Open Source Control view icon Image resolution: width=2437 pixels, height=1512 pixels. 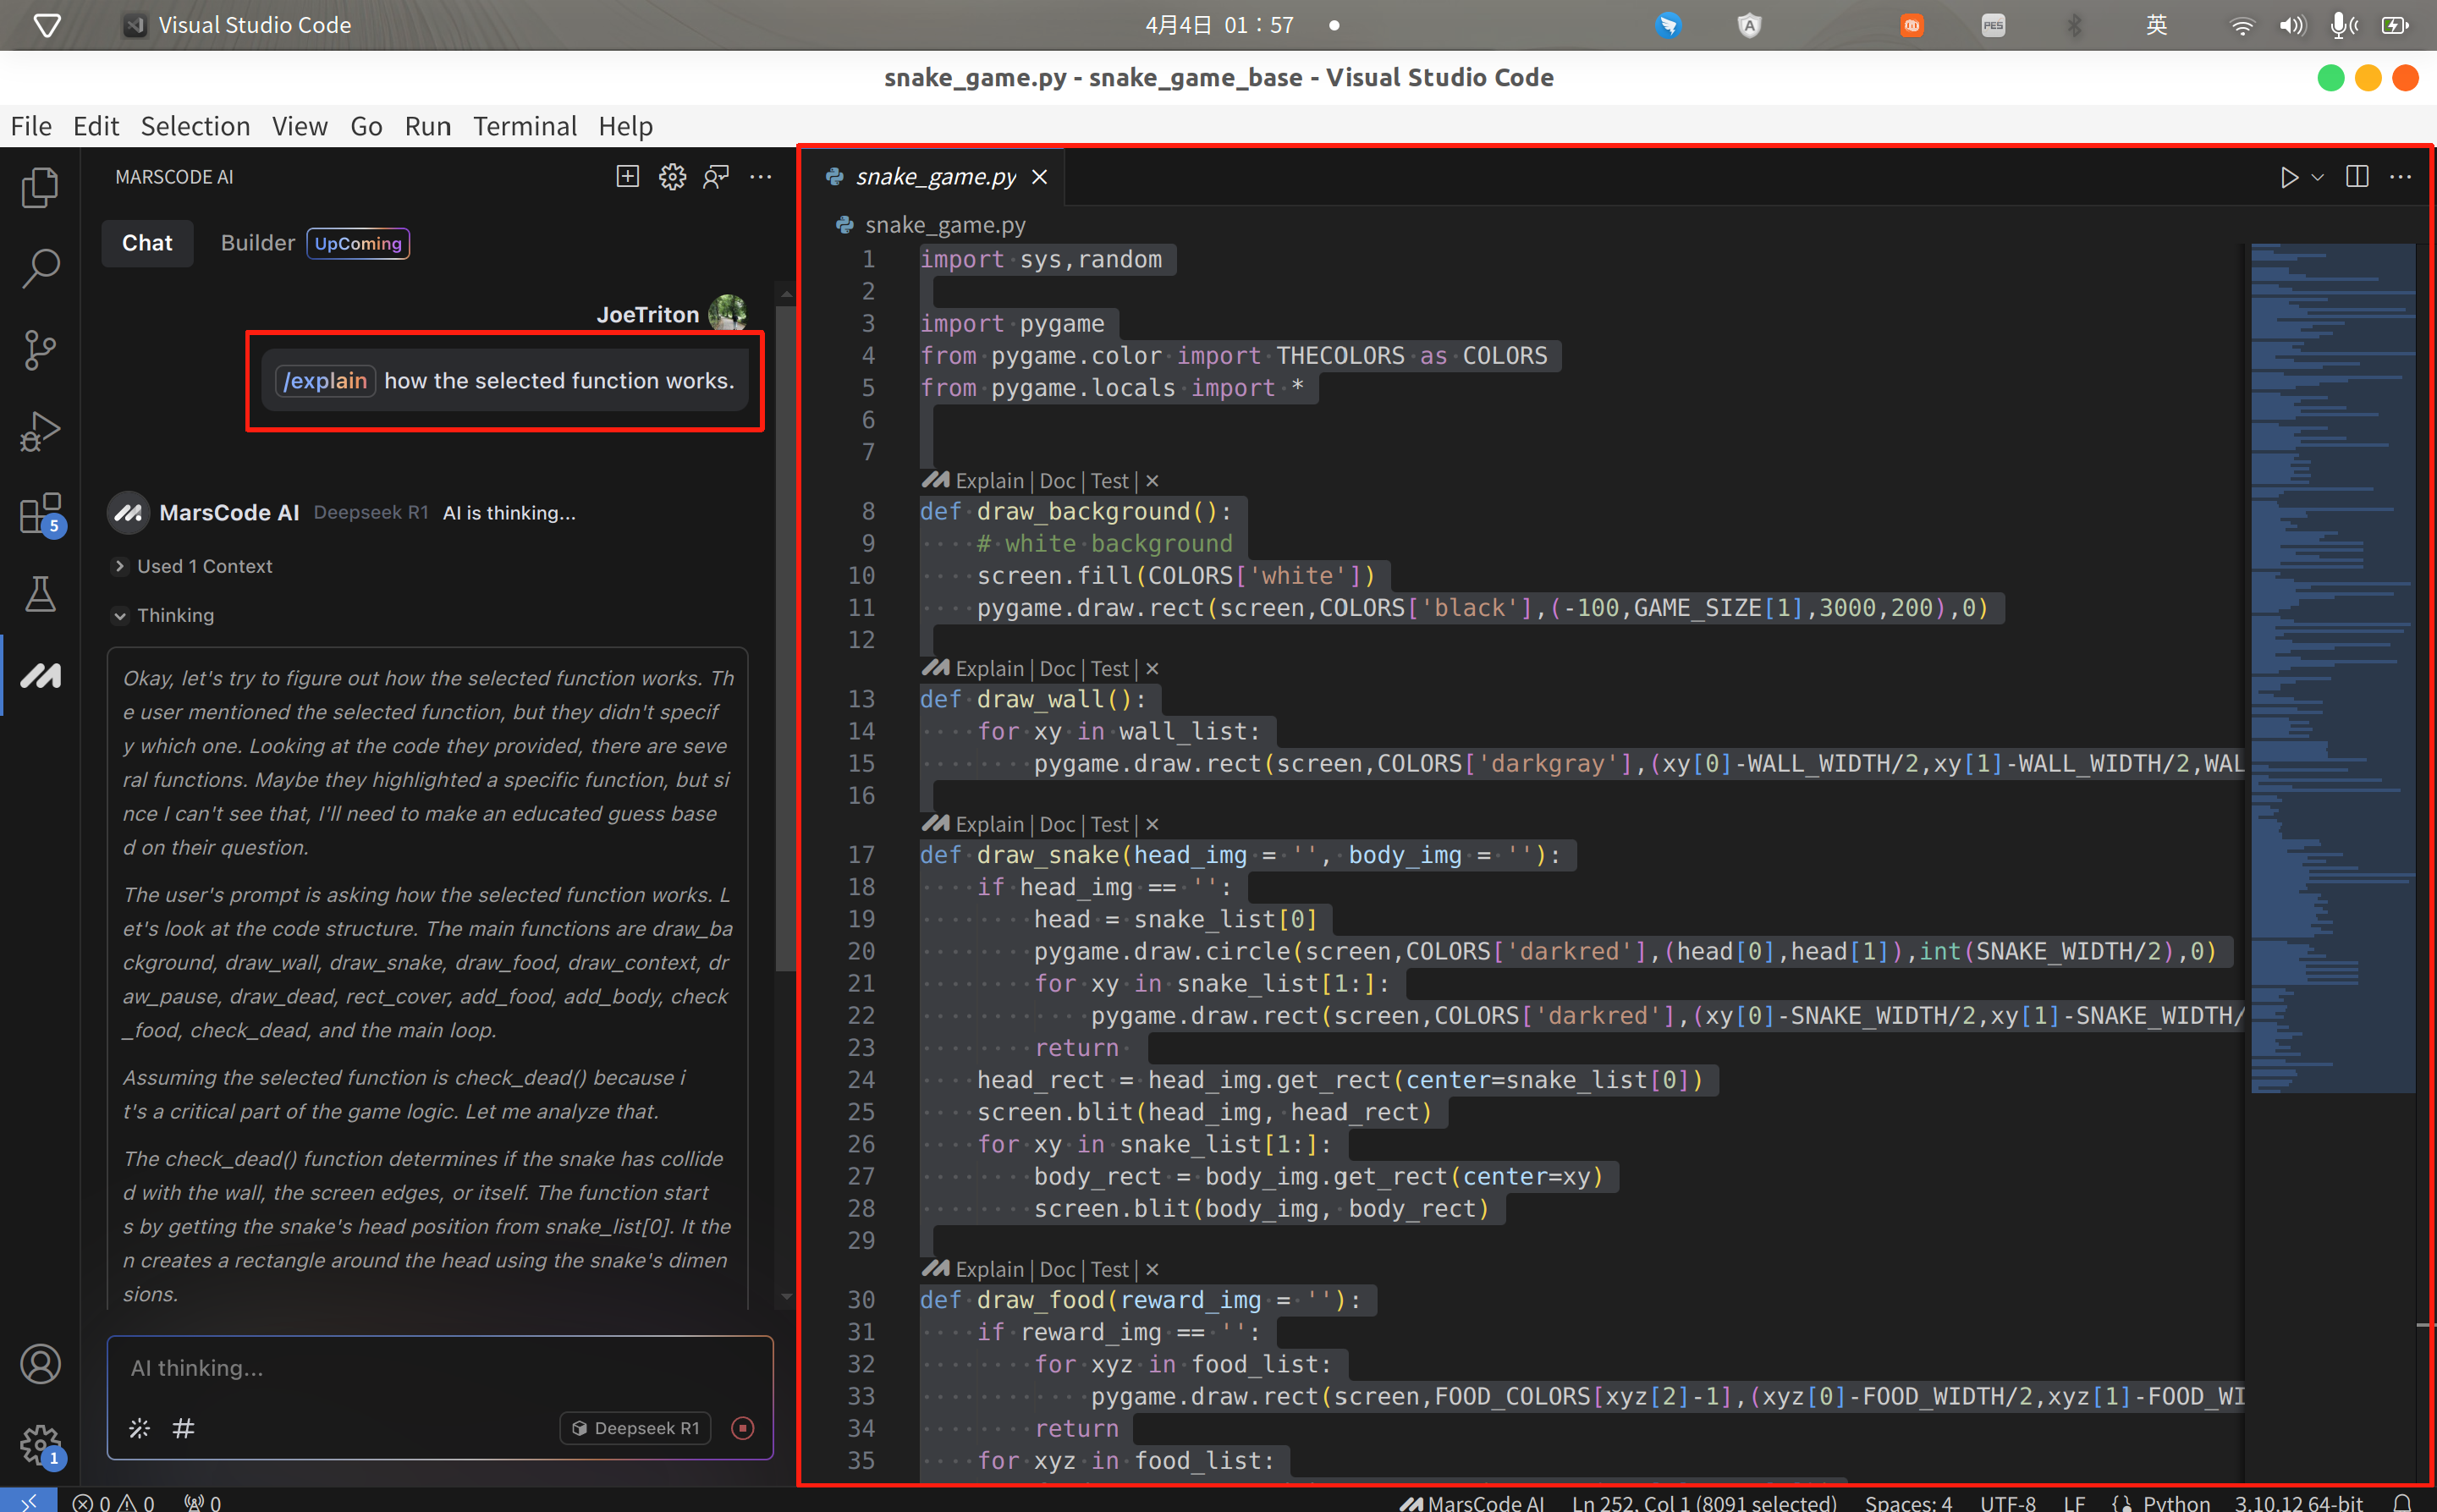pyautogui.click(x=40, y=350)
